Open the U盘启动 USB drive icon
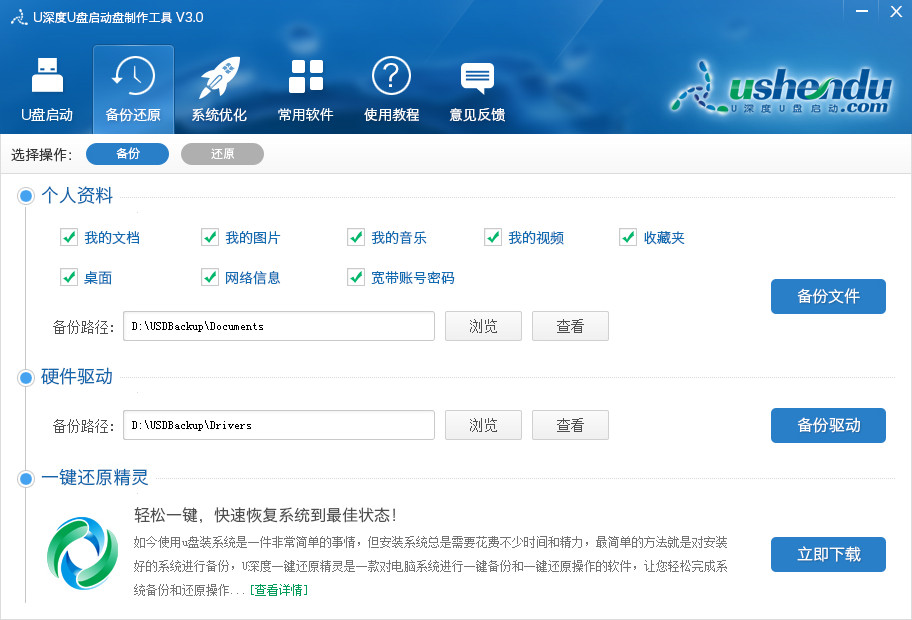 (x=47, y=75)
